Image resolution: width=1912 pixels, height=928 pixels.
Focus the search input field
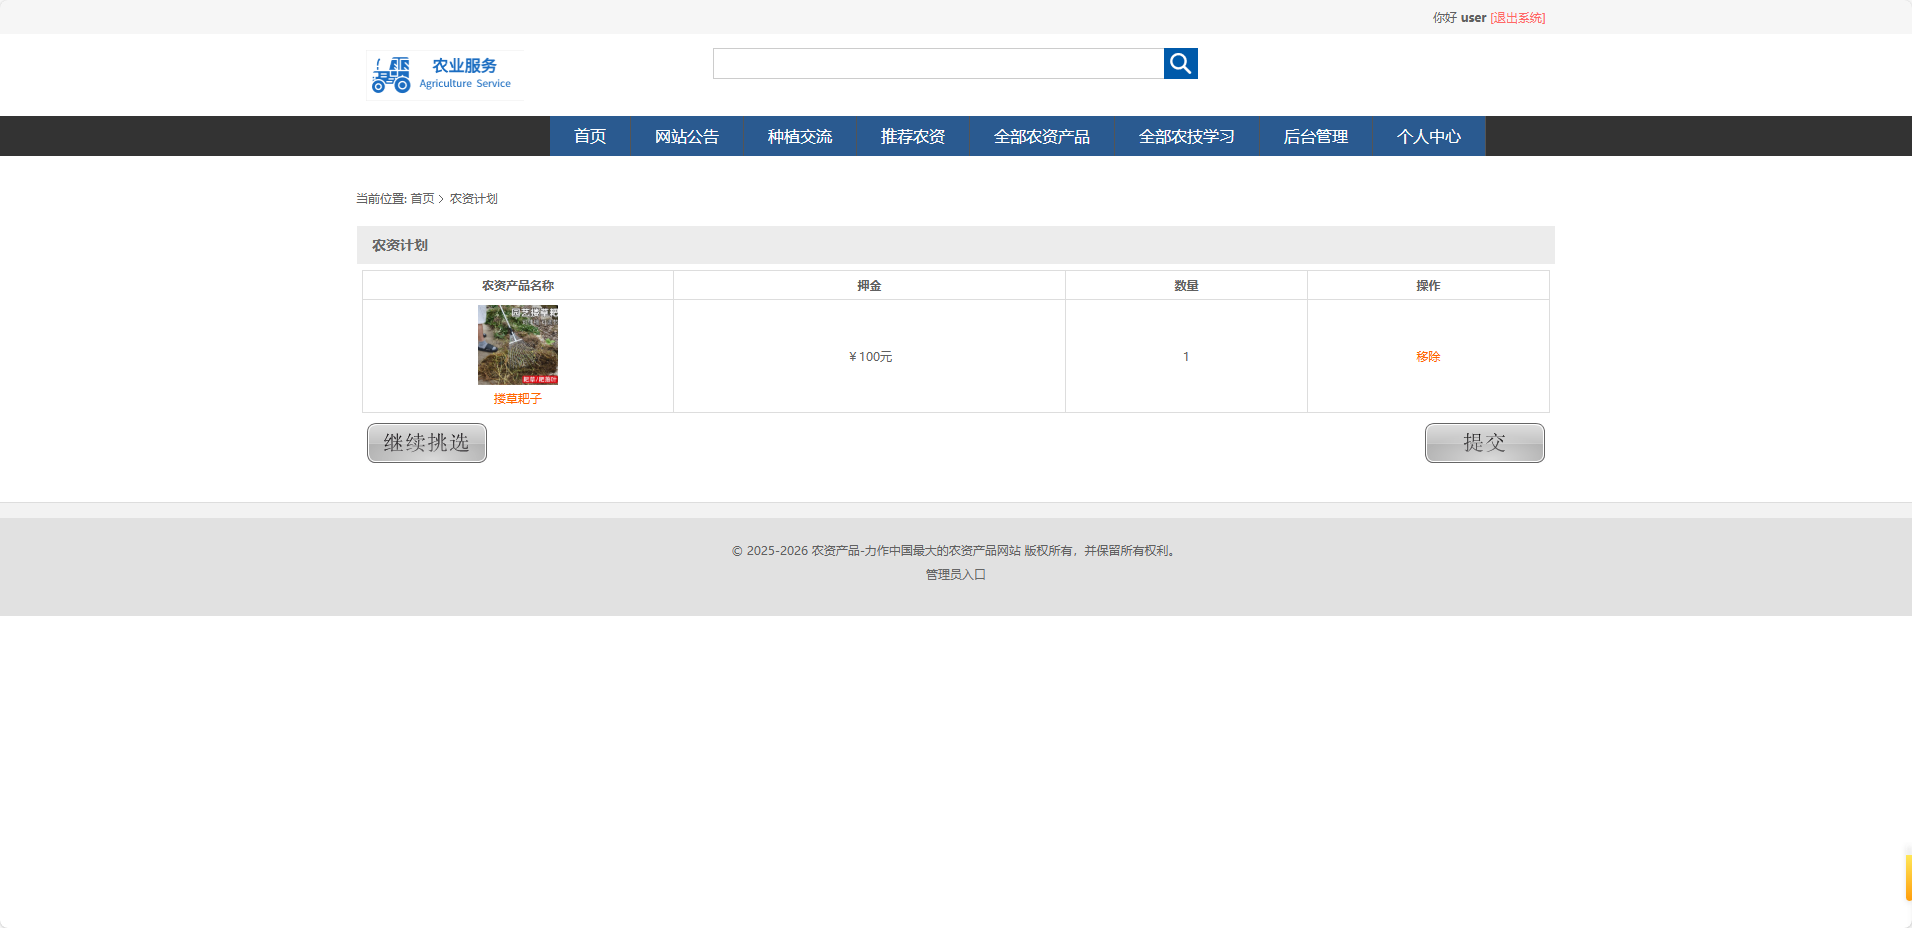938,64
